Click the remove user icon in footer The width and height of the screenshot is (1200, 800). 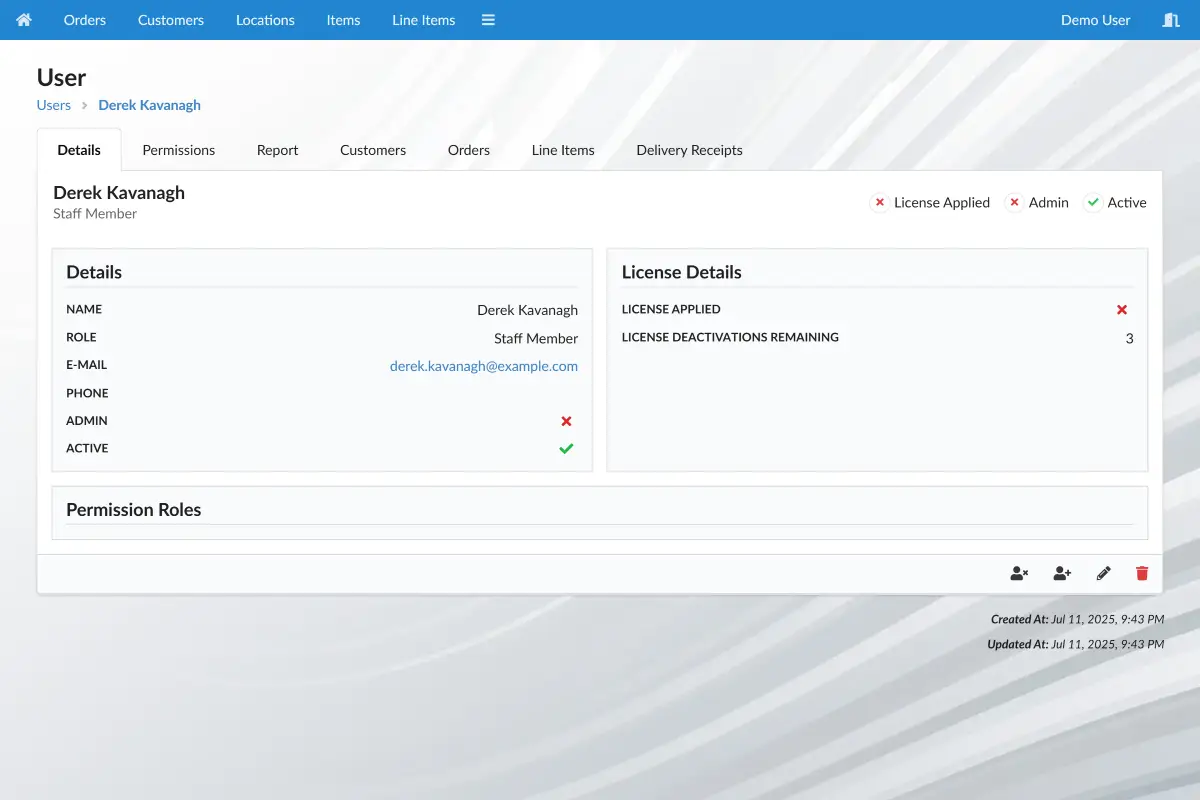1019,574
